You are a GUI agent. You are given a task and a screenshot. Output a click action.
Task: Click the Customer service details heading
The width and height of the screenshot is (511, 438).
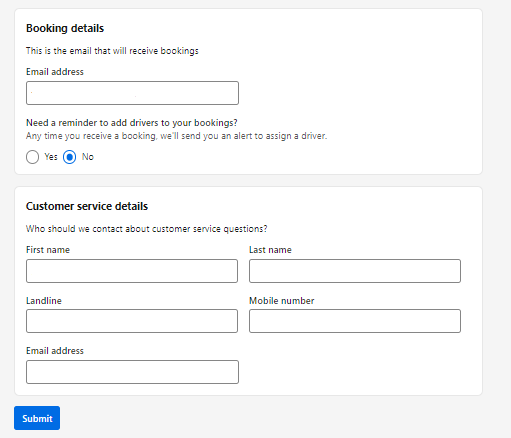[x=87, y=206]
